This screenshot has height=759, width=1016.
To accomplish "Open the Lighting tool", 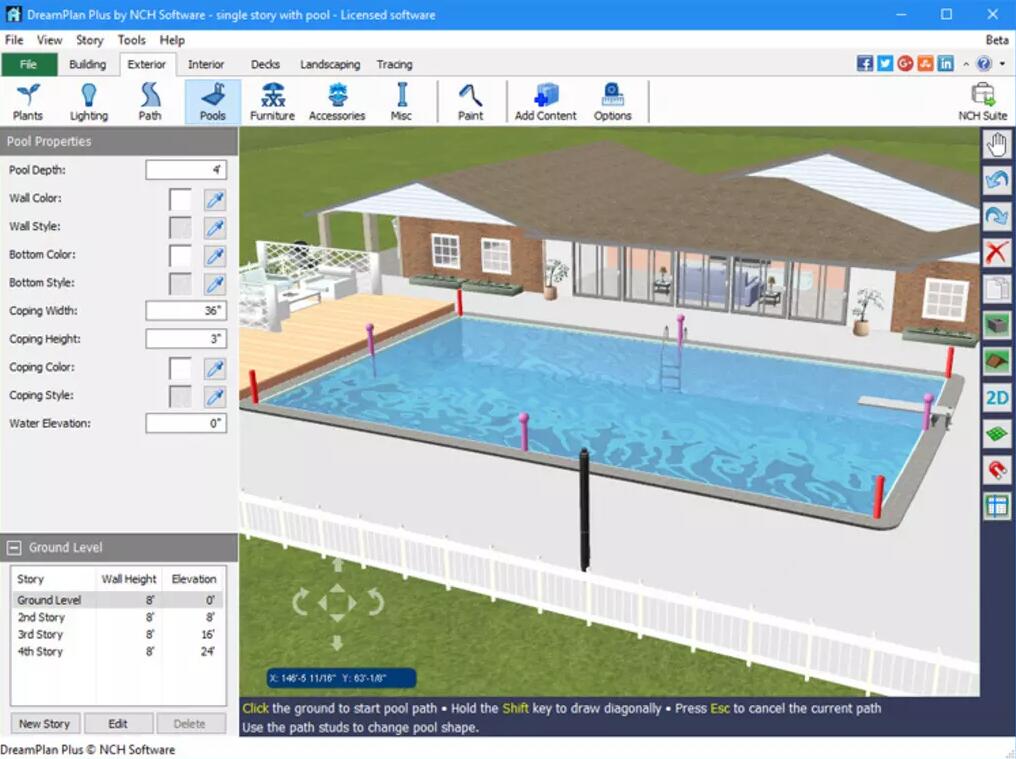I will (x=88, y=100).
